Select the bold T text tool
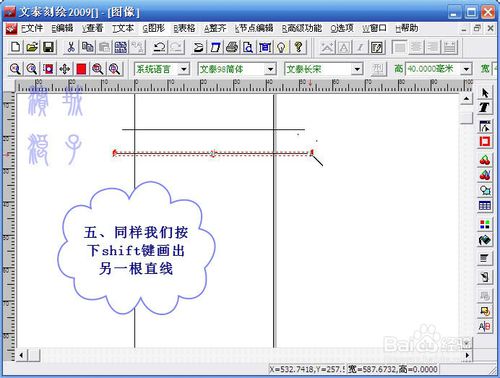Viewport: 500px width, 378px height. (x=485, y=107)
